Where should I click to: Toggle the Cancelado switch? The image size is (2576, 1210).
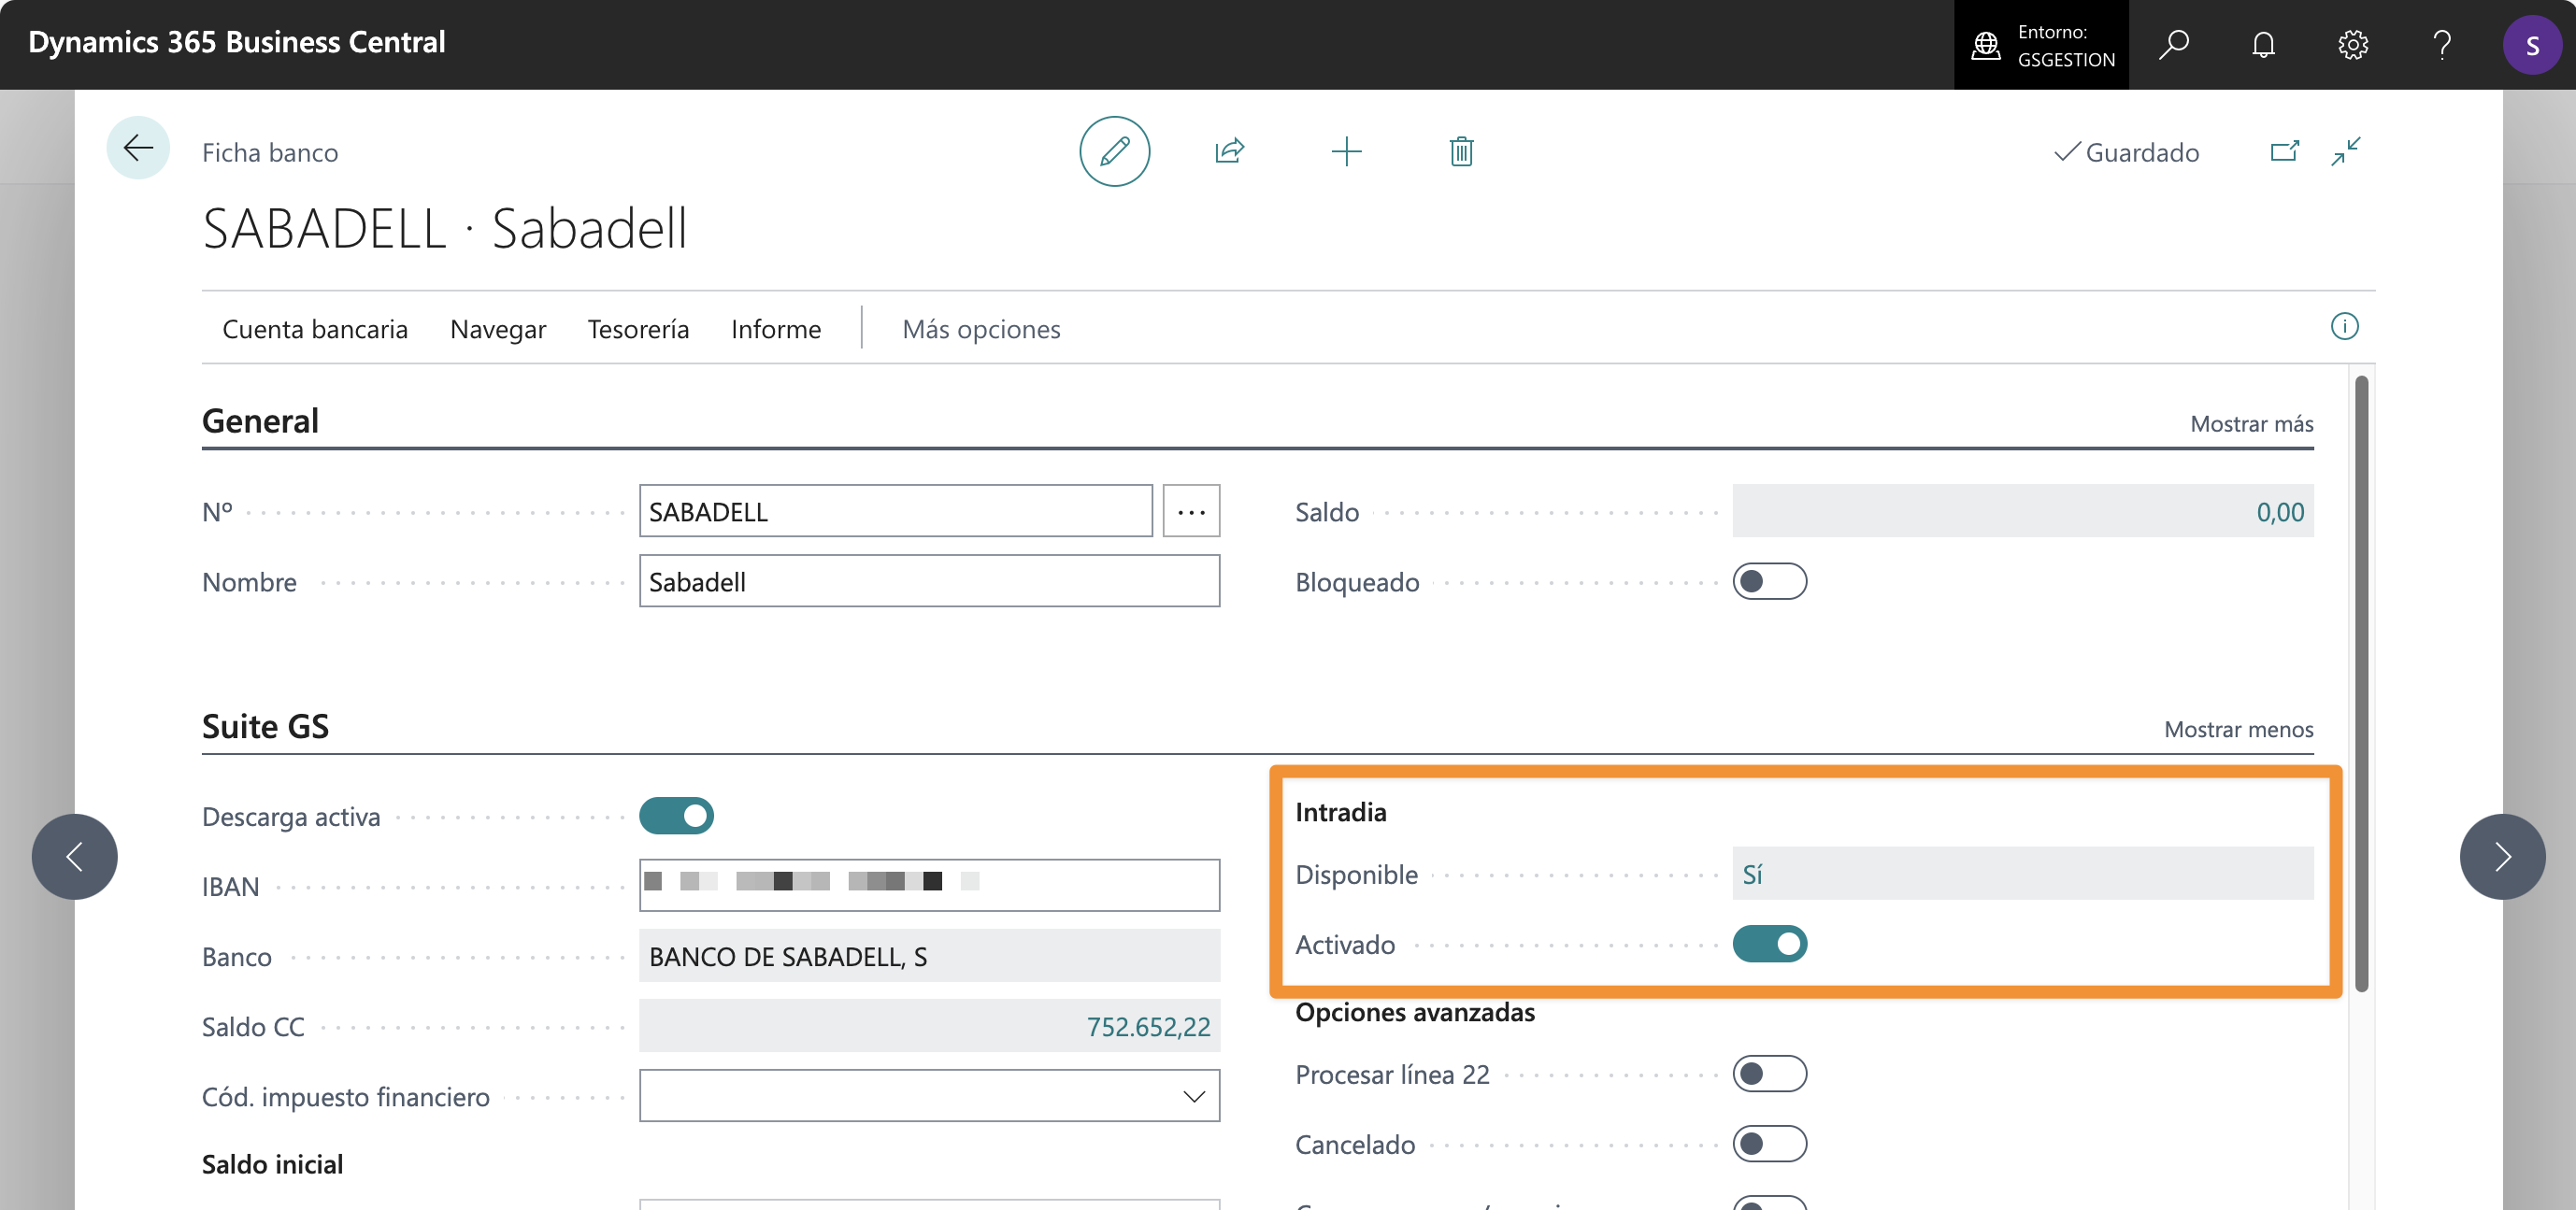[x=1769, y=1144]
